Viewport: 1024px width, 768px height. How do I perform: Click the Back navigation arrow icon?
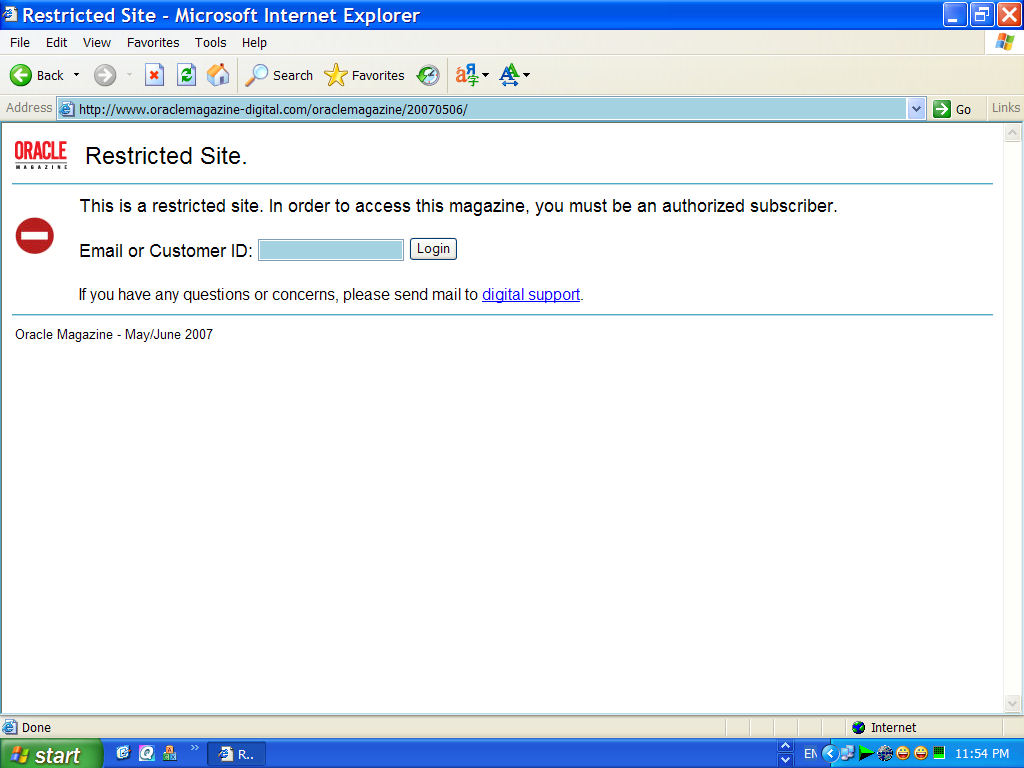click(x=21, y=75)
